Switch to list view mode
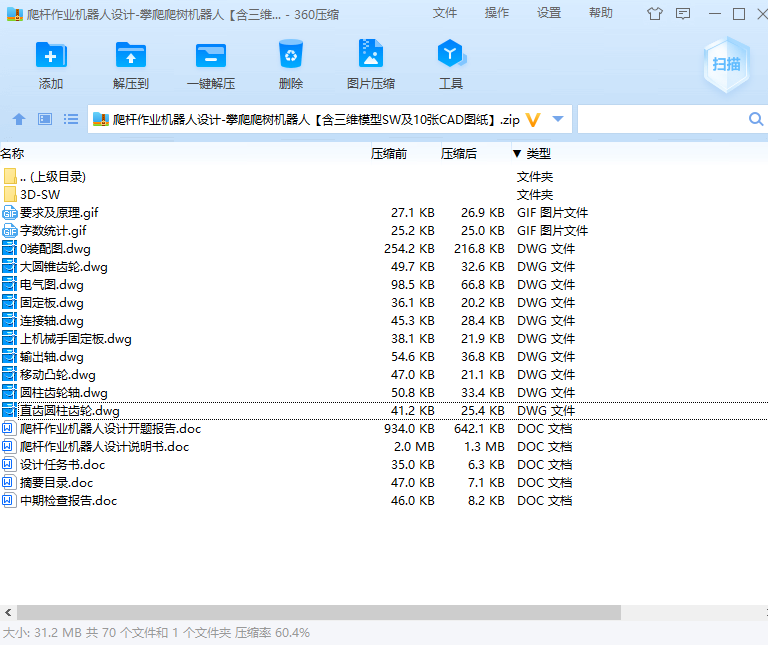The width and height of the screenshot is (768, 645). tap(71, 119)
